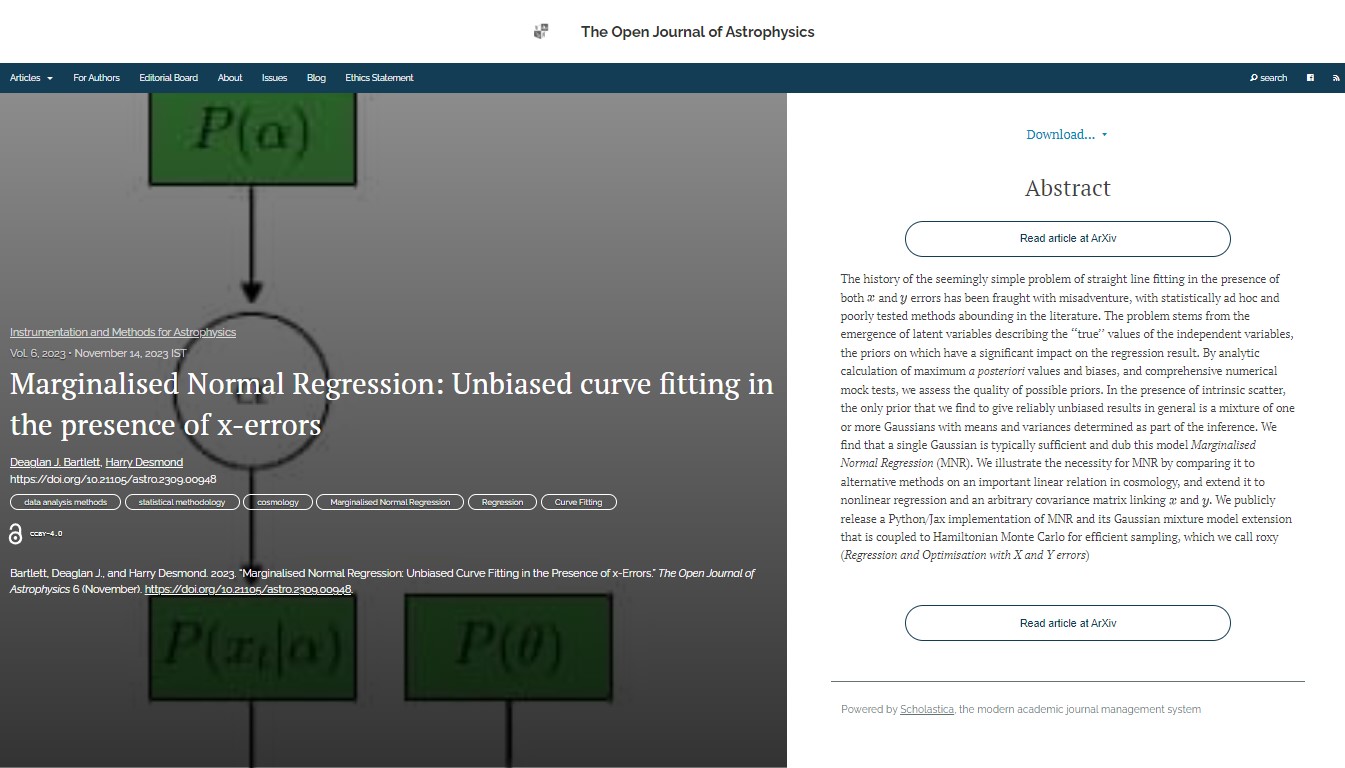The height and width of the screenshot is (768, 1345).
Task: Go to the Editorial Board page
Action: [168, 78]
